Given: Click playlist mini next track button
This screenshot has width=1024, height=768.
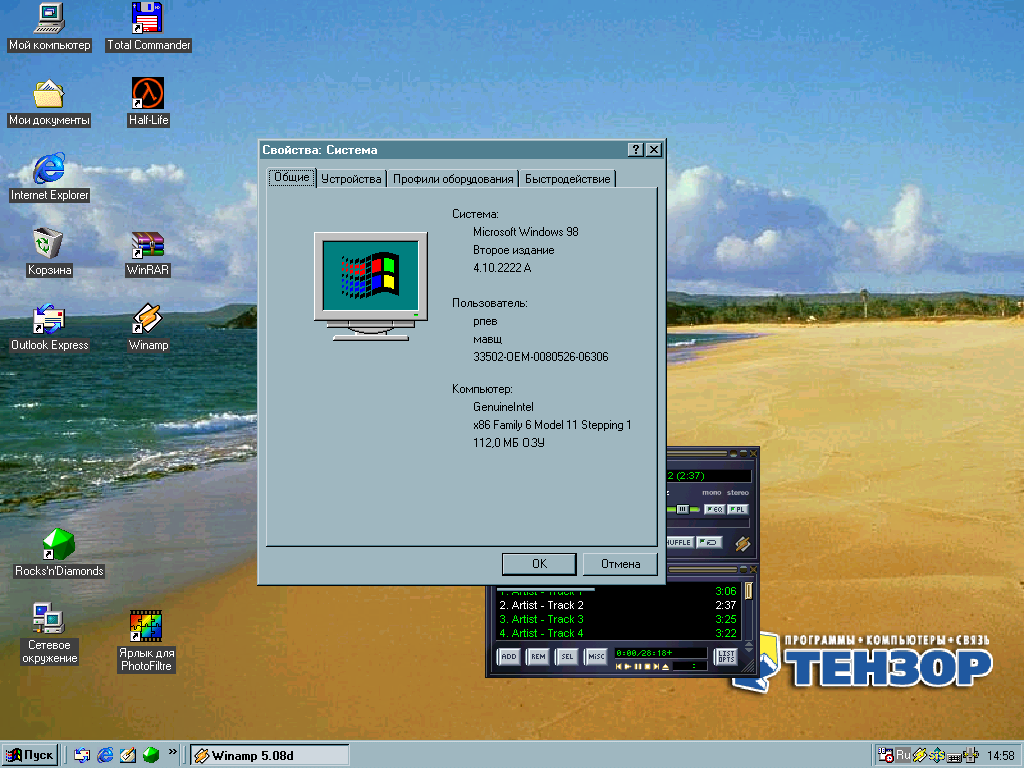Looking at the screenshot, I should tap(656, 667).
